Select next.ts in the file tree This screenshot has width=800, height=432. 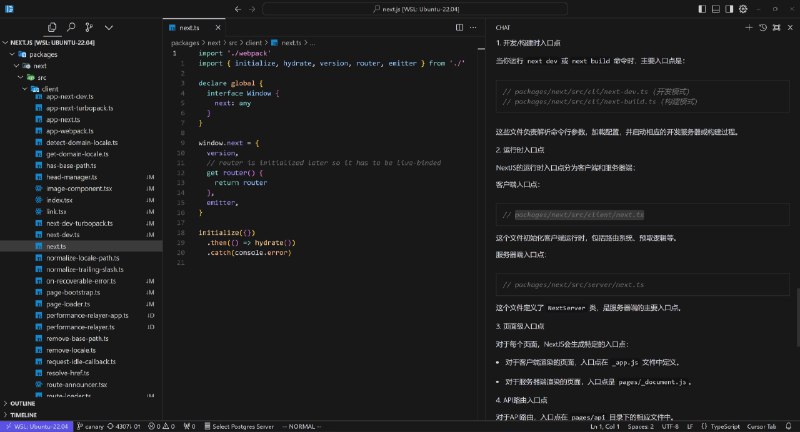[81, 246]
